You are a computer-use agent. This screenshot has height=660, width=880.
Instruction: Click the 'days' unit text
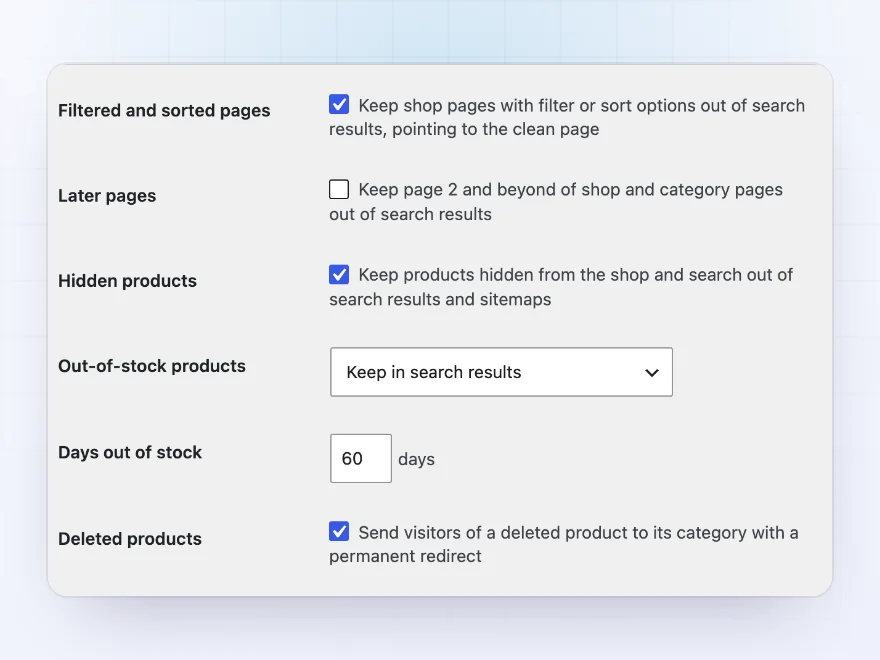pyautogui.click(x=416, y=459)
